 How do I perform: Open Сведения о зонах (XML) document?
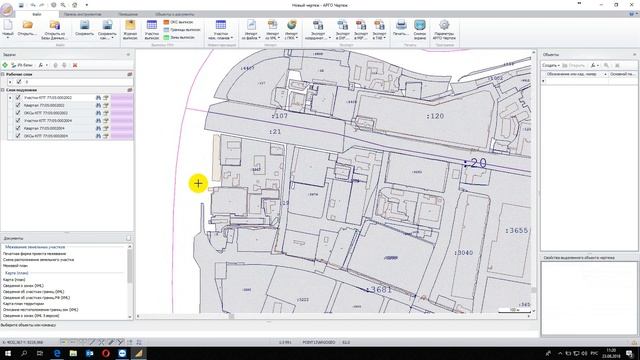point(23,286)
